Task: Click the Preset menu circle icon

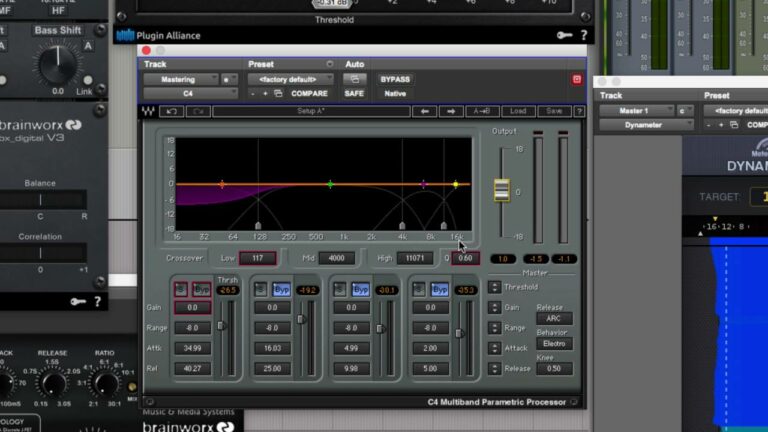Action: [x=330, y=64]
